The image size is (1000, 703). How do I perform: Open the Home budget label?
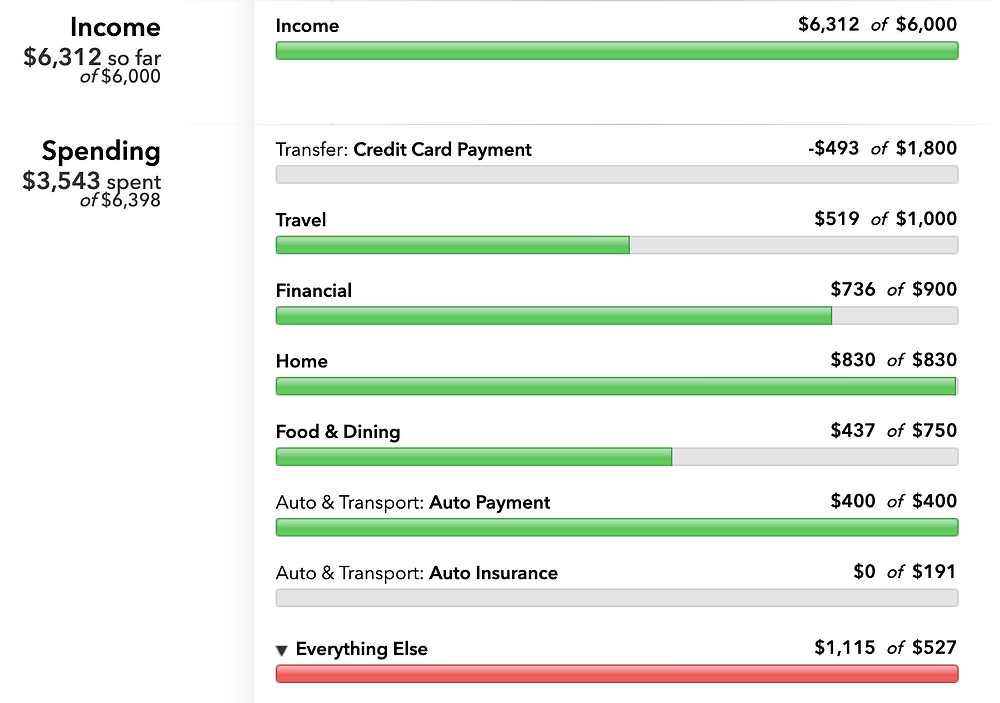[x=302, y=361]
